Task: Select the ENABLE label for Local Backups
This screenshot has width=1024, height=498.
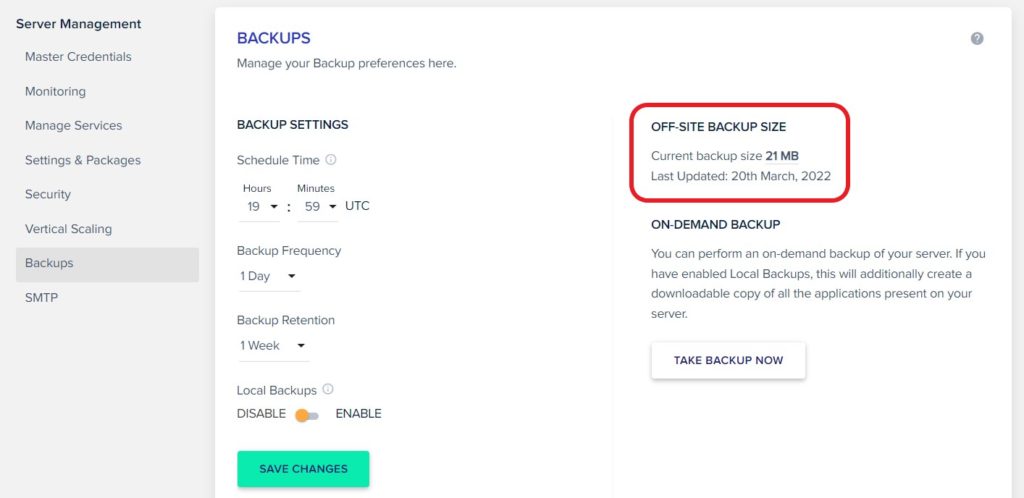Action: click(x=359, y=414)
